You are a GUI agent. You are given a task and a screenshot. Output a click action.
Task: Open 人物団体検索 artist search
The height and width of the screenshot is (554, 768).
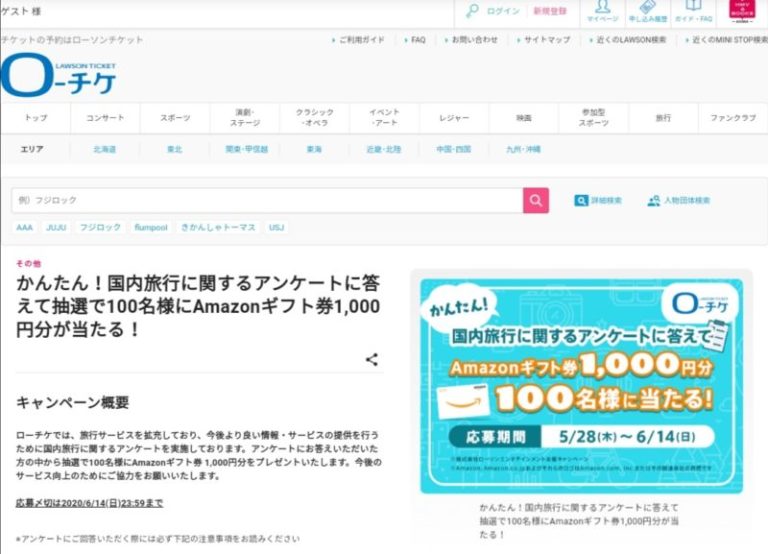678,200
